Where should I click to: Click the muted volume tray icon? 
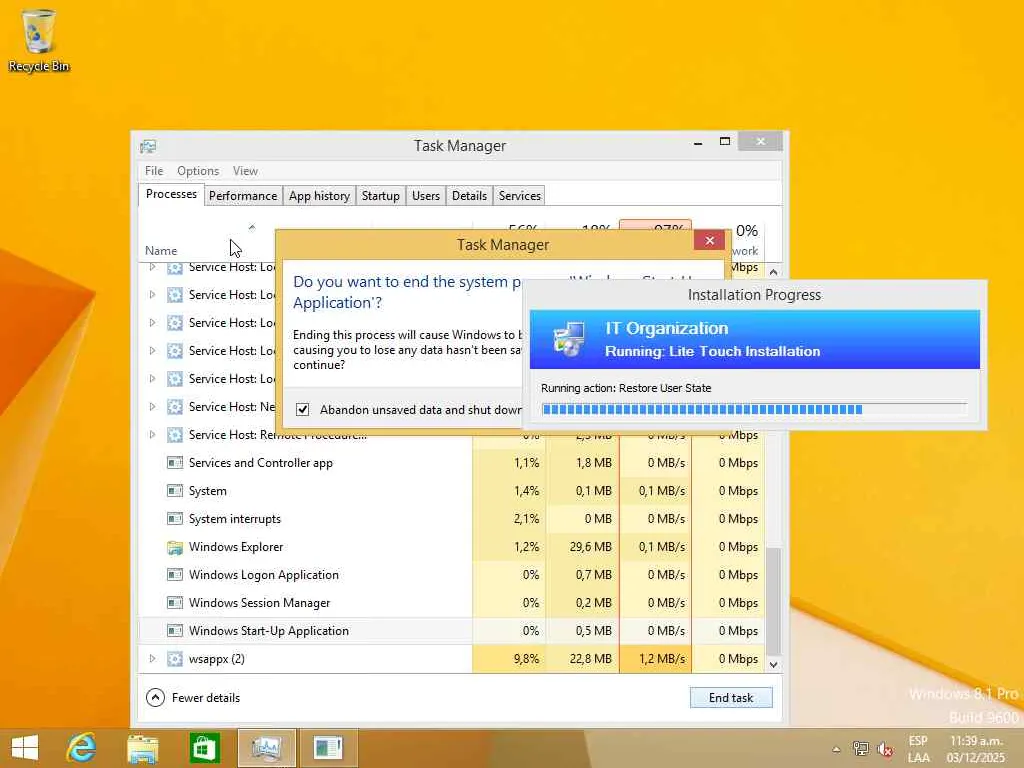tap(885, 749)
